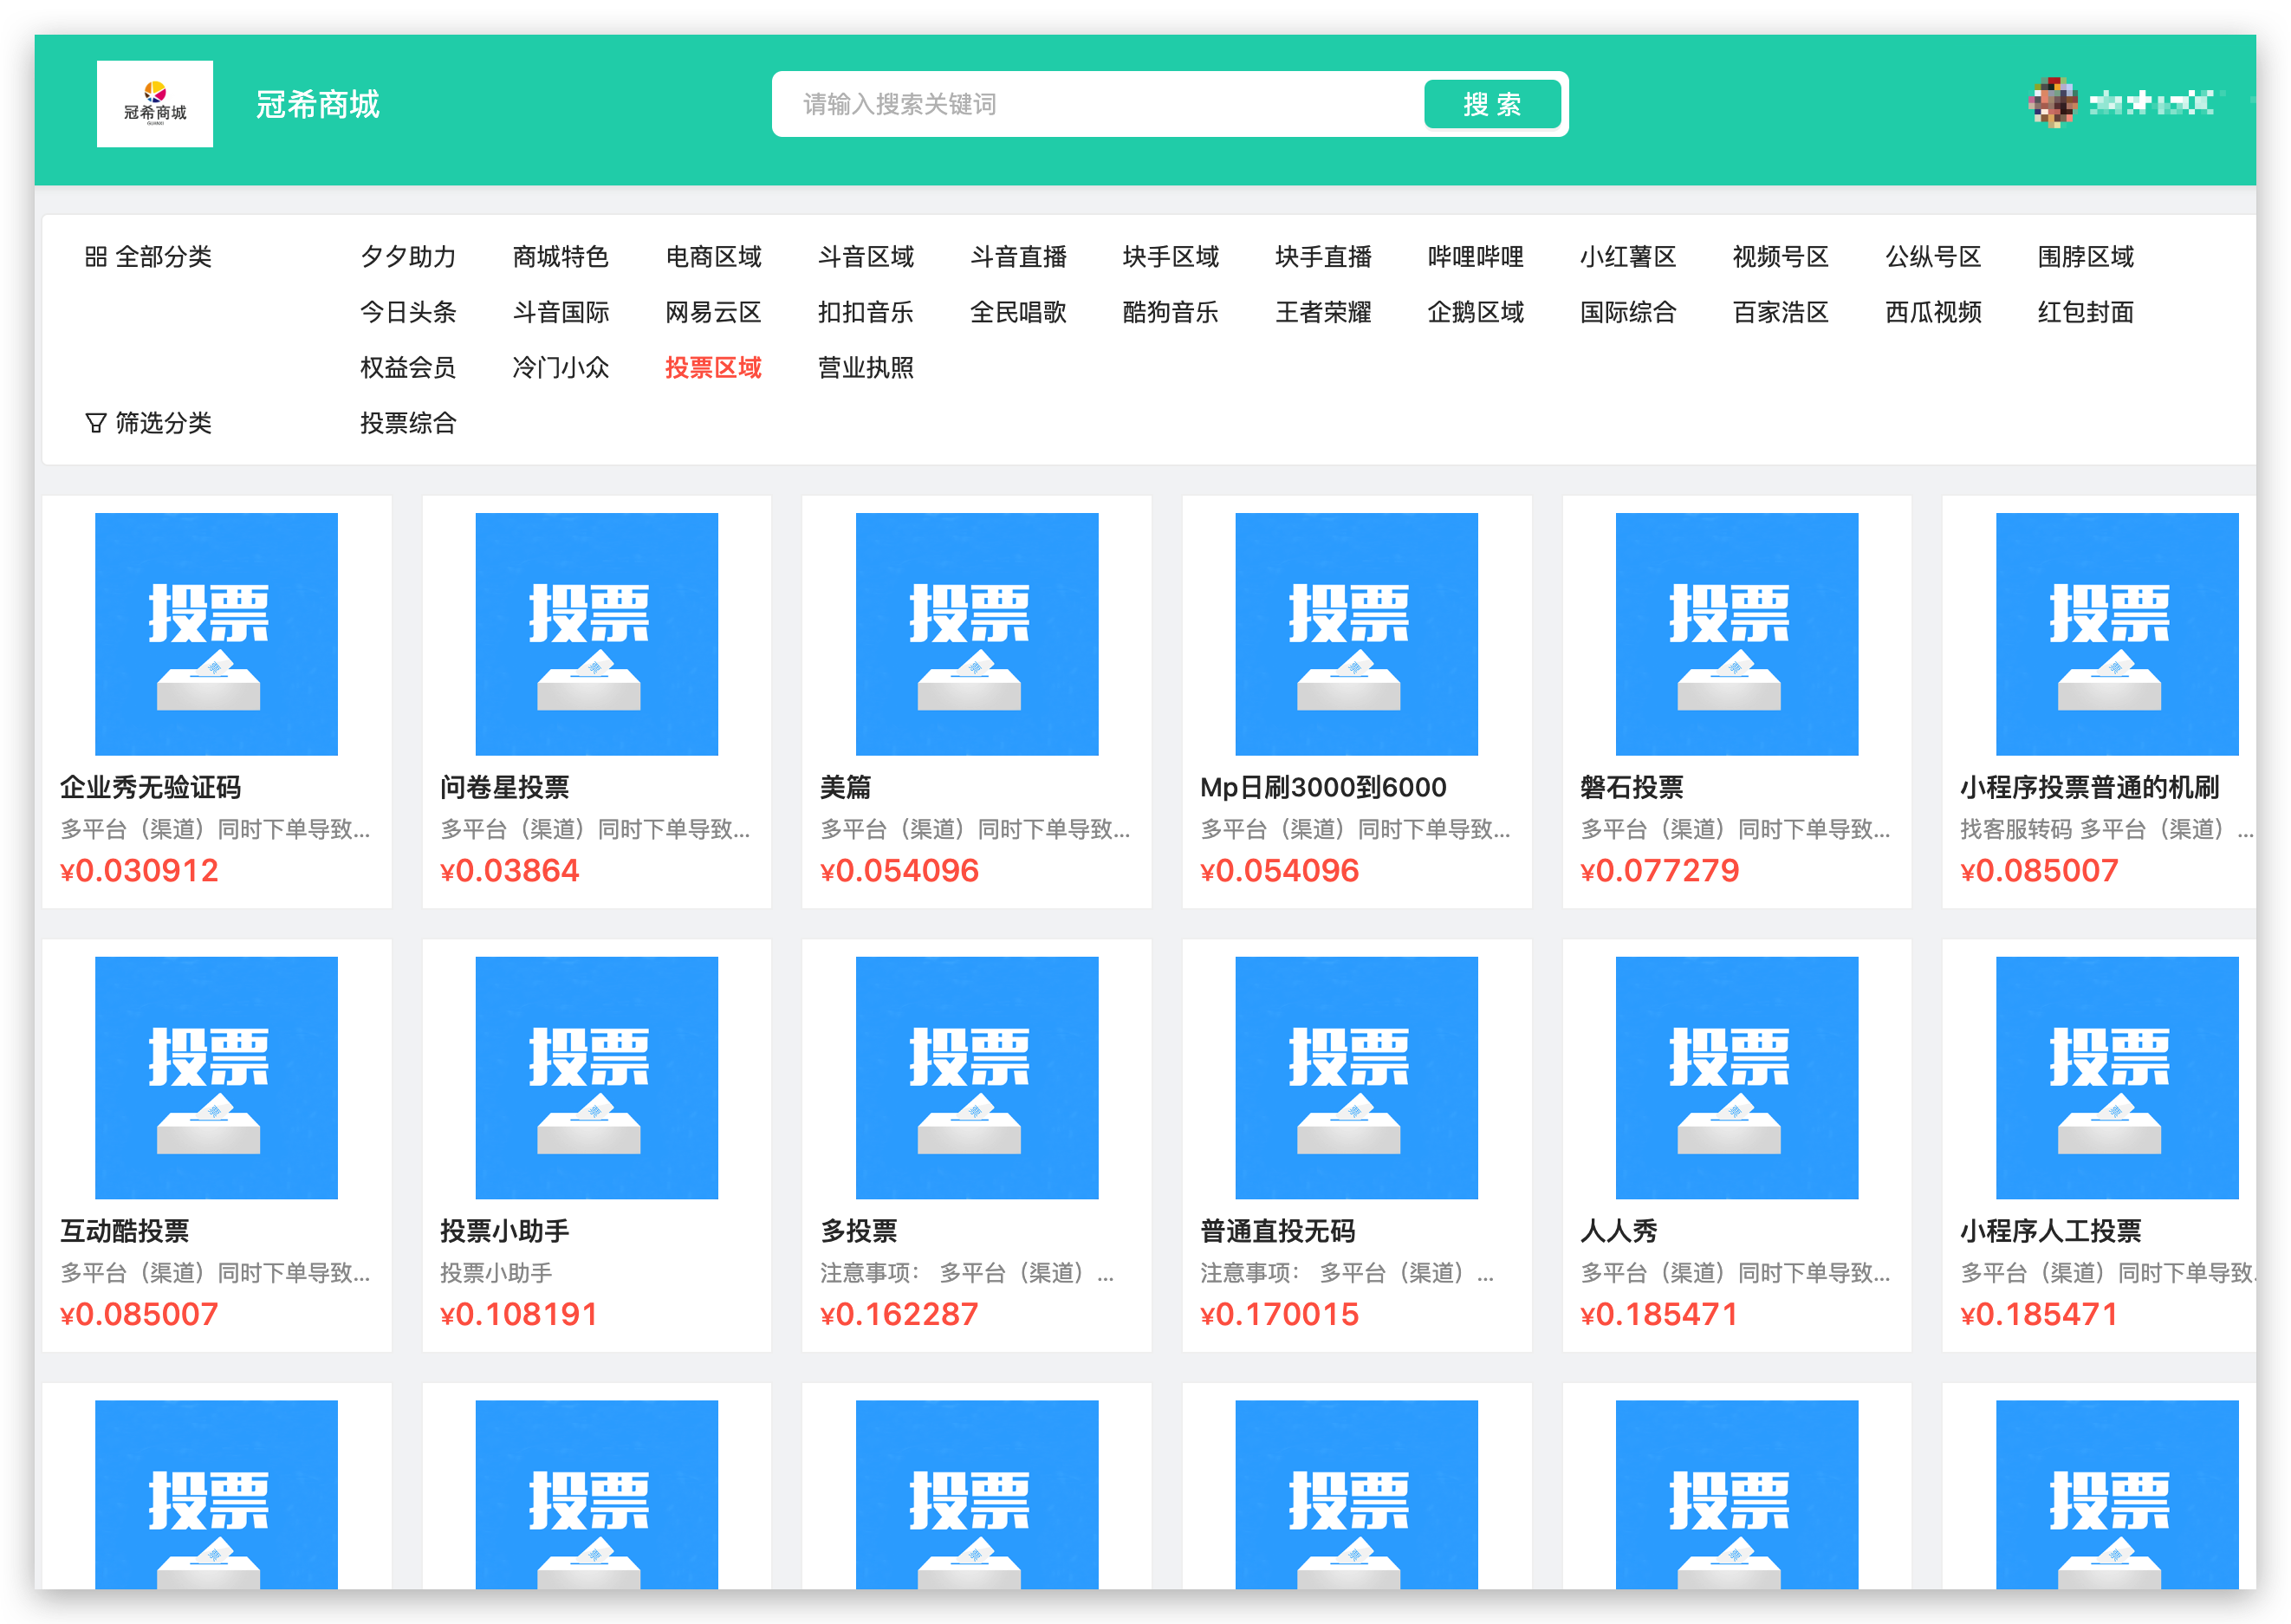2291x1624 pixels.
Task: Click the 冠希商城 logo image
Action: click(154, 104)
